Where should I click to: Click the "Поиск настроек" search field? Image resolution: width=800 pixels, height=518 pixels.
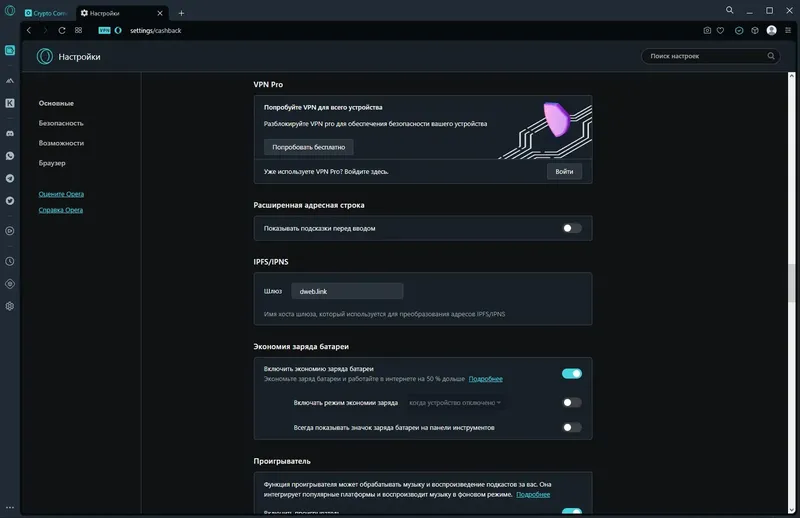(710, 56)
